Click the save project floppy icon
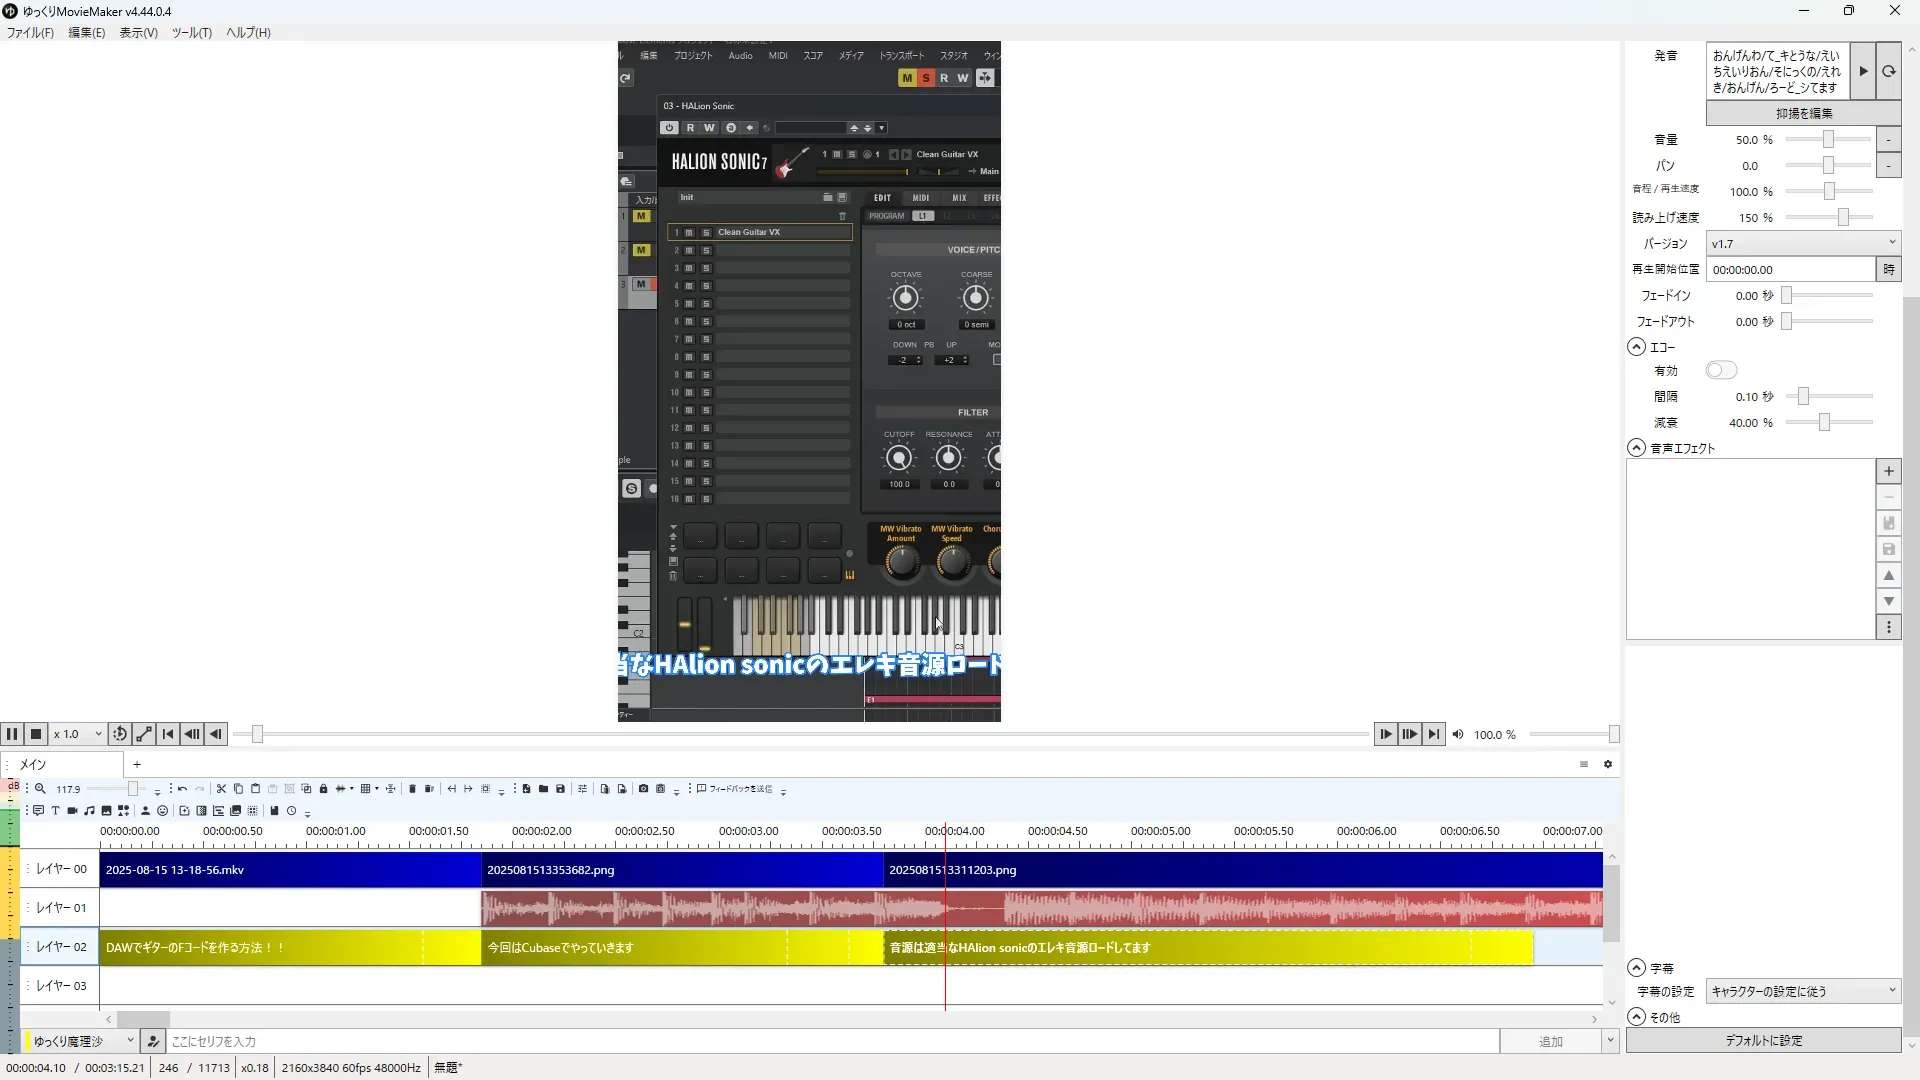Image resolution: width=1920 pixels, height=1080 pixels. [x=560, y=789]
